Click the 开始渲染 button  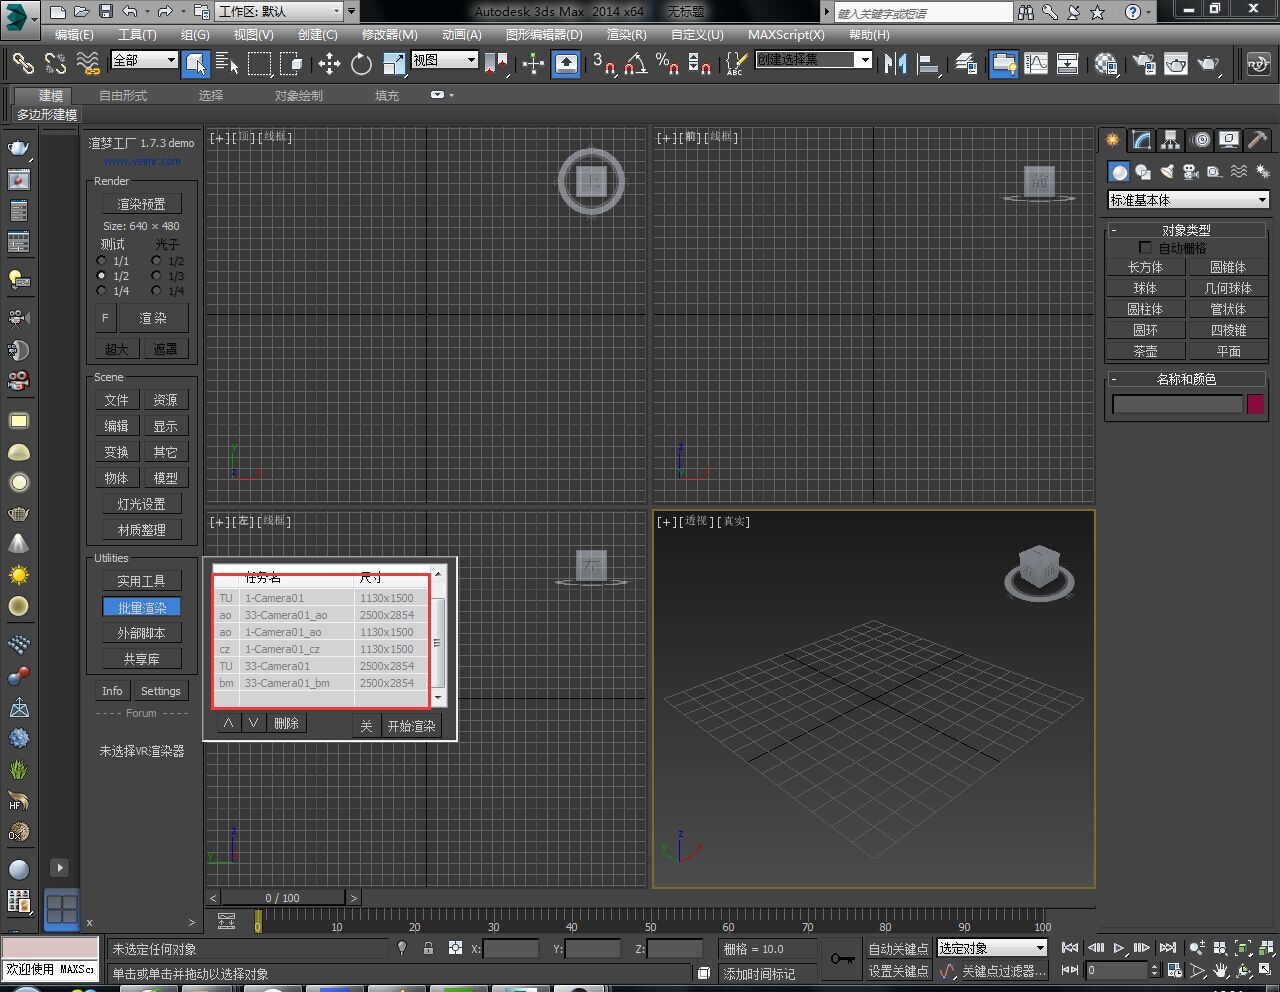click(411, 726)
